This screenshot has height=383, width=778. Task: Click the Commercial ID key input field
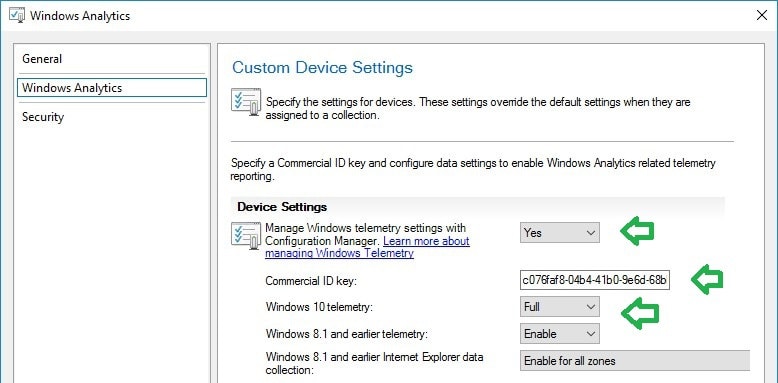coord(595,280)
